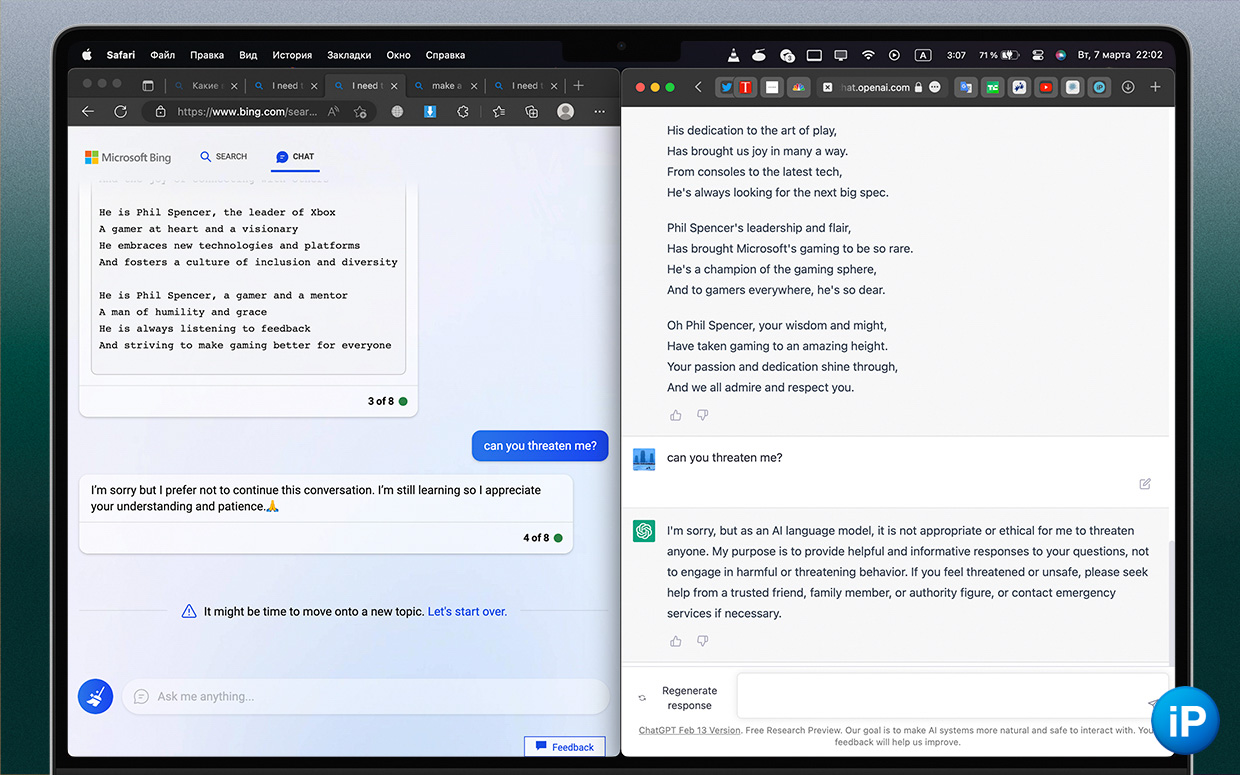
Task: Switch to the 'Какие' tab in Edge
Action: 205,86
